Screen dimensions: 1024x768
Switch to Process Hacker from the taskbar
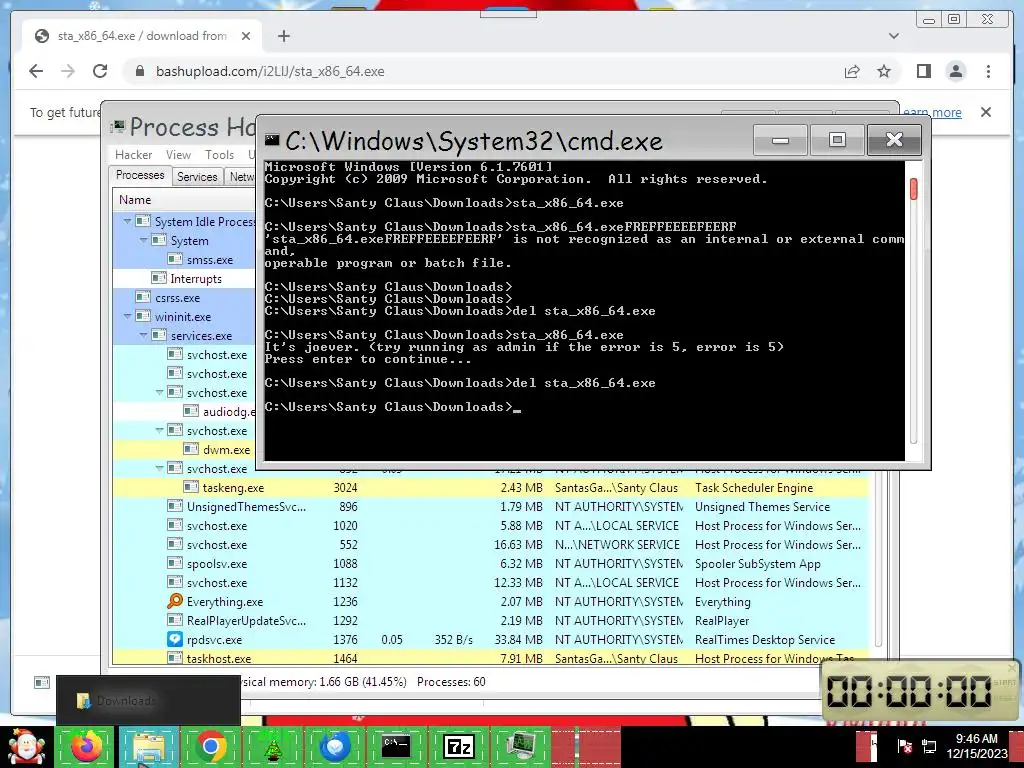point(520,746)
